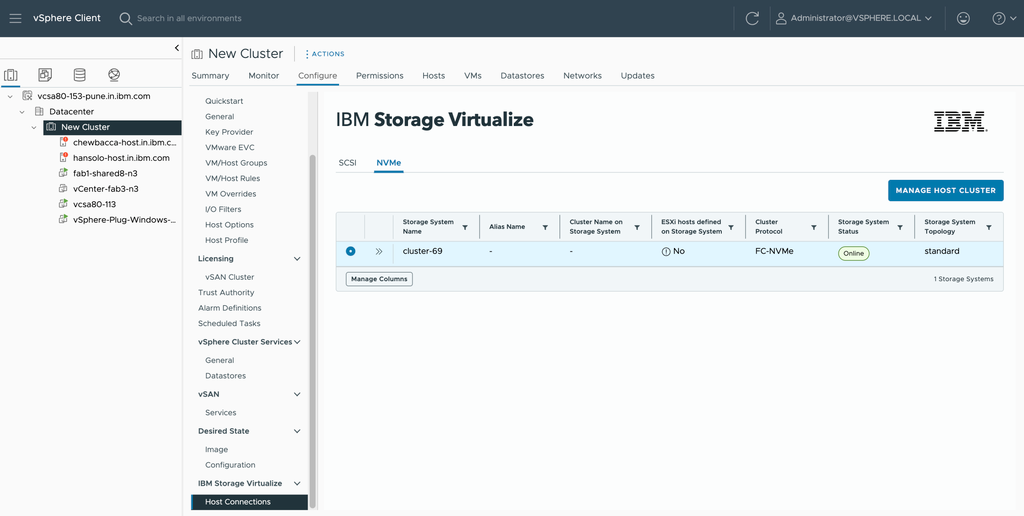Open the Storage System Name column filter
Screen dimensions: 1024x516
(x=465, y=227)
